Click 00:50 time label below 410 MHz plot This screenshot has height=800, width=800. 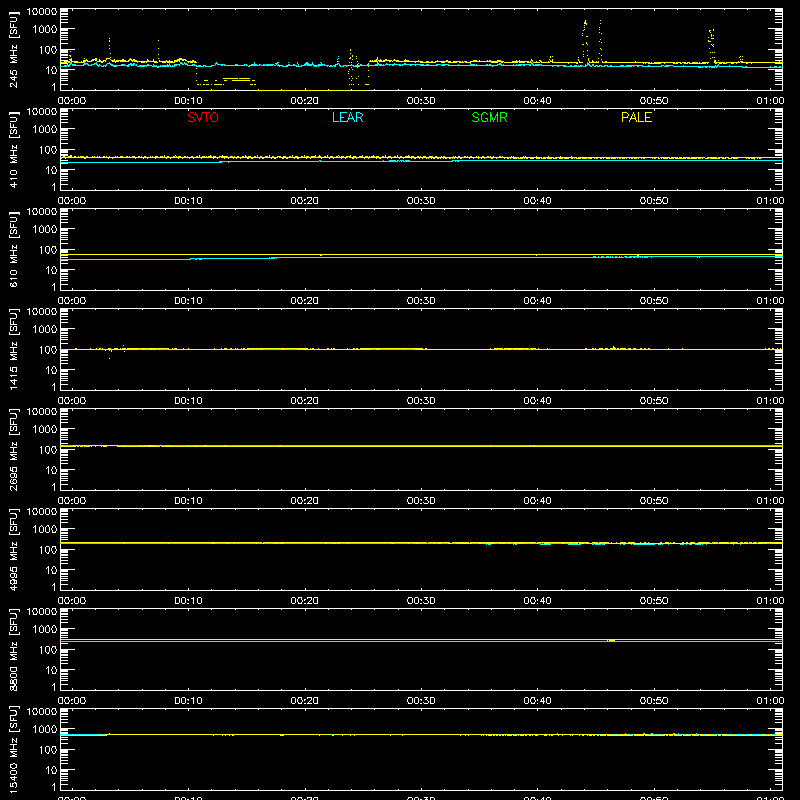click(x=654, y=201)
